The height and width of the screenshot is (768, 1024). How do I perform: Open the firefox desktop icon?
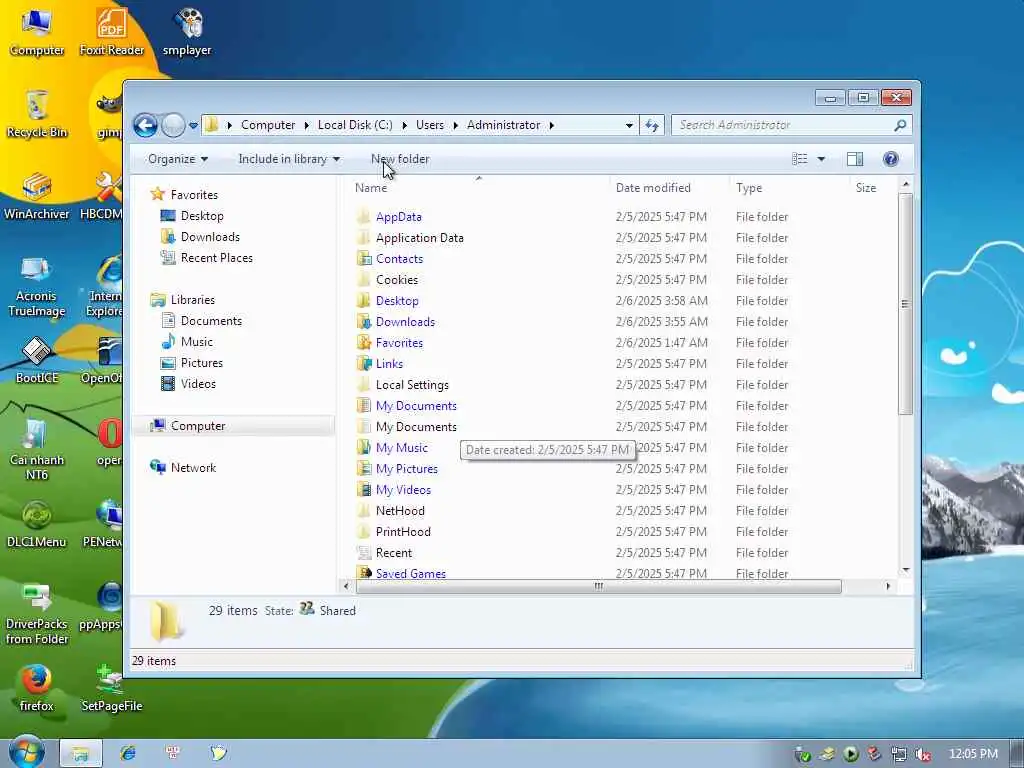pyautogui.click(x=37, y=688)
